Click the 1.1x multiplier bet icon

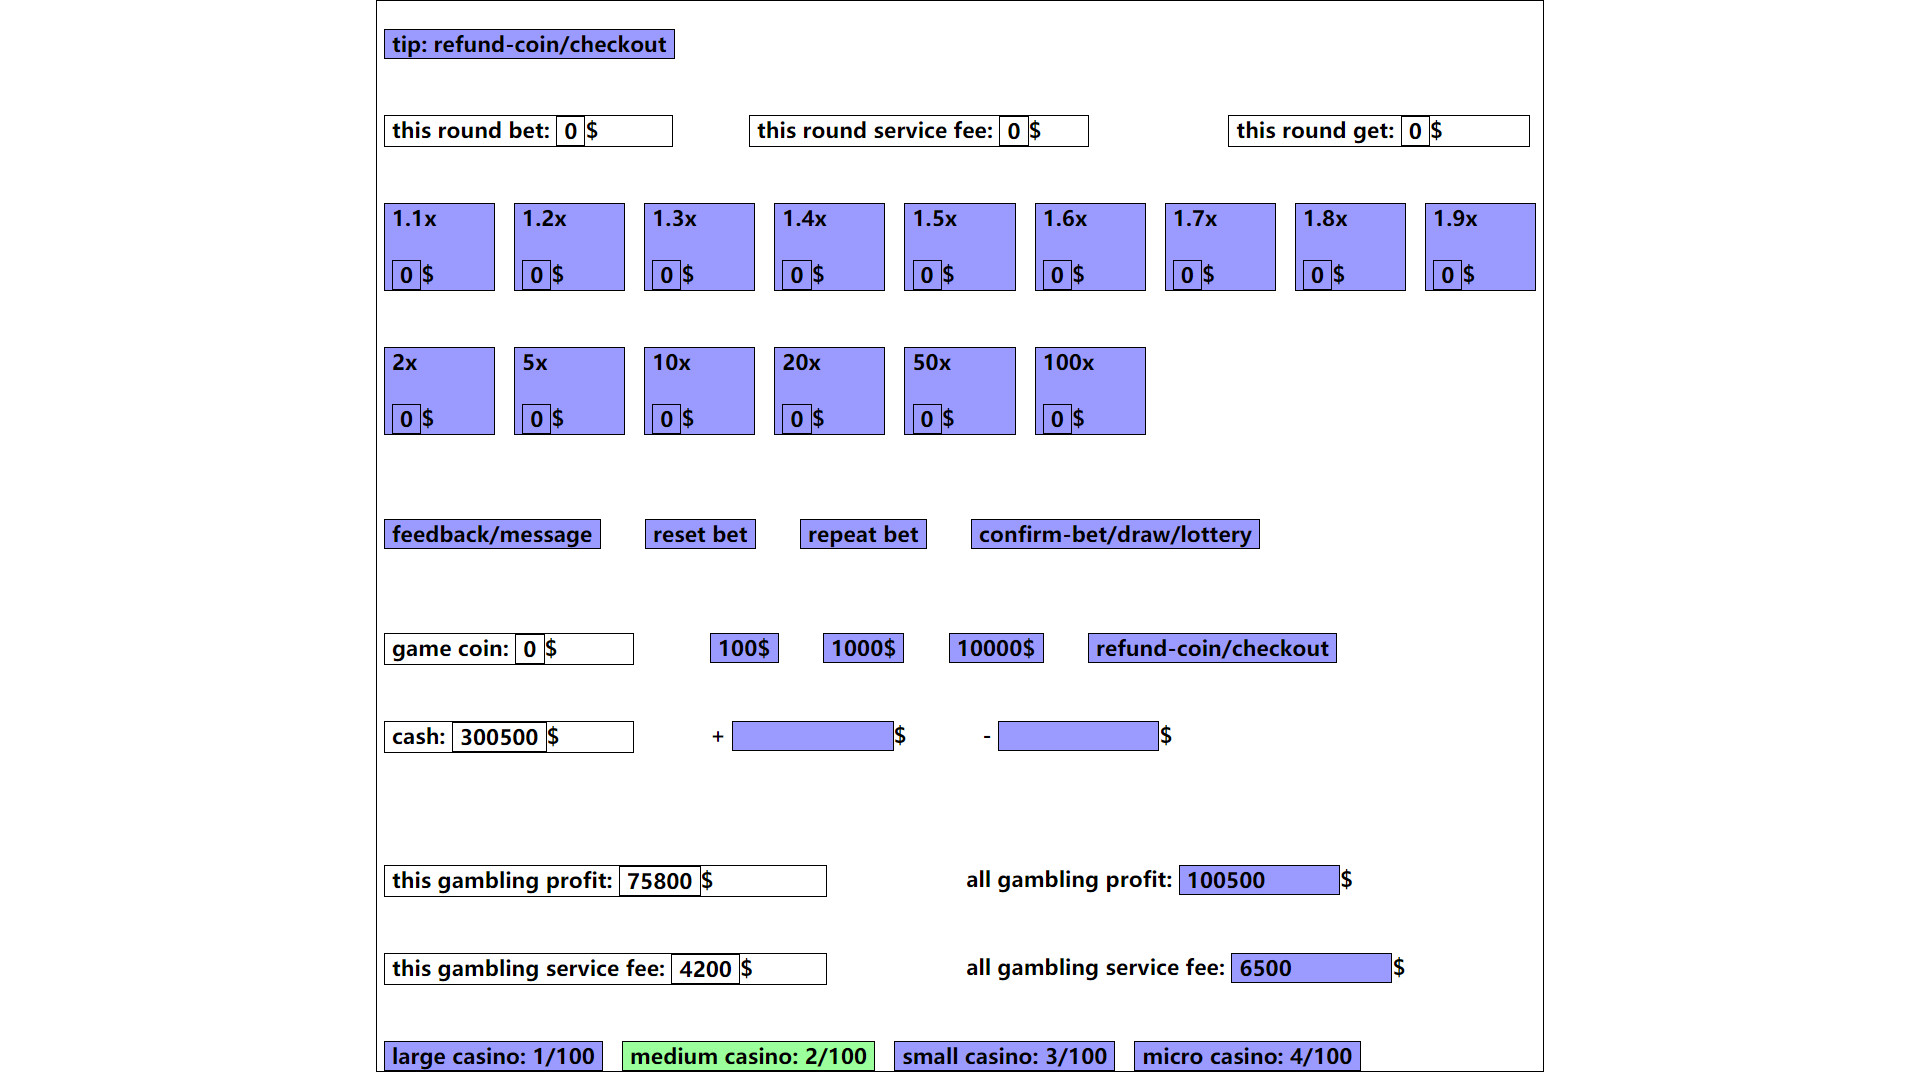[x=440, y=247]
